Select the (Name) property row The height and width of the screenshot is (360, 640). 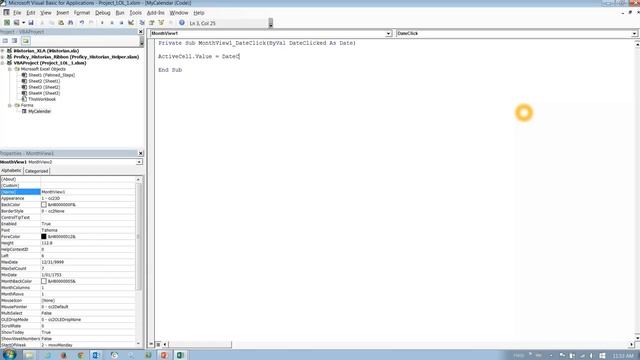pyautogui.click(x=67, y=192)
